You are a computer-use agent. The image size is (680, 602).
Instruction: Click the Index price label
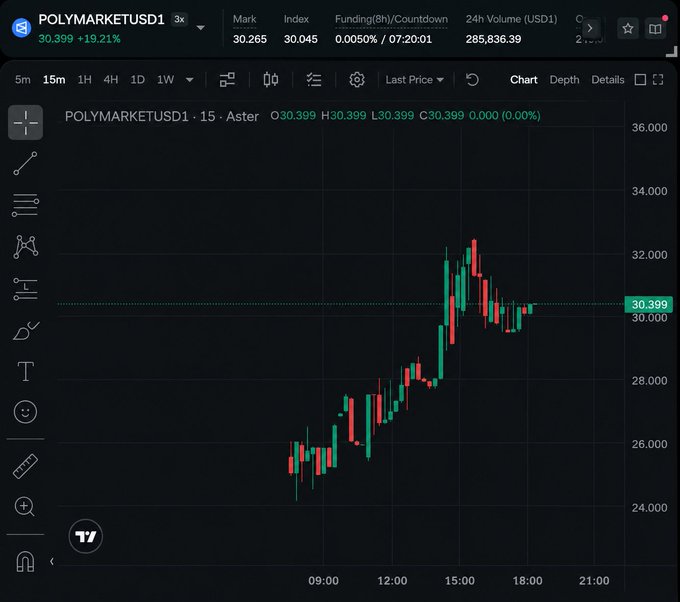coord(296,19)
